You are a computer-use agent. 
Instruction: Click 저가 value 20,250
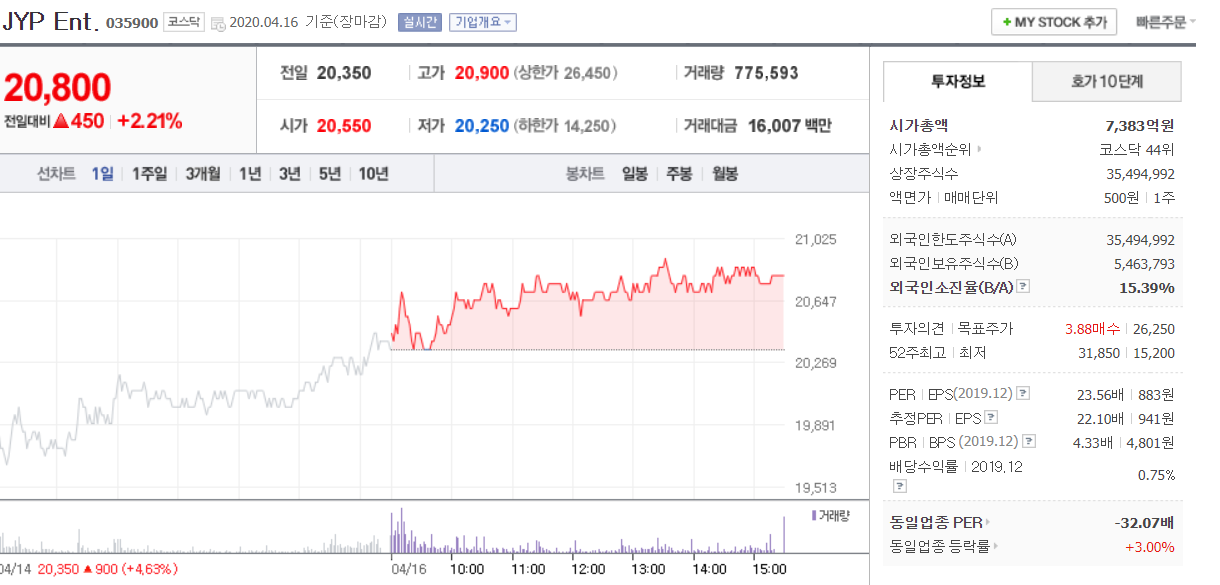pyautogui.click(x=482, y=126)
